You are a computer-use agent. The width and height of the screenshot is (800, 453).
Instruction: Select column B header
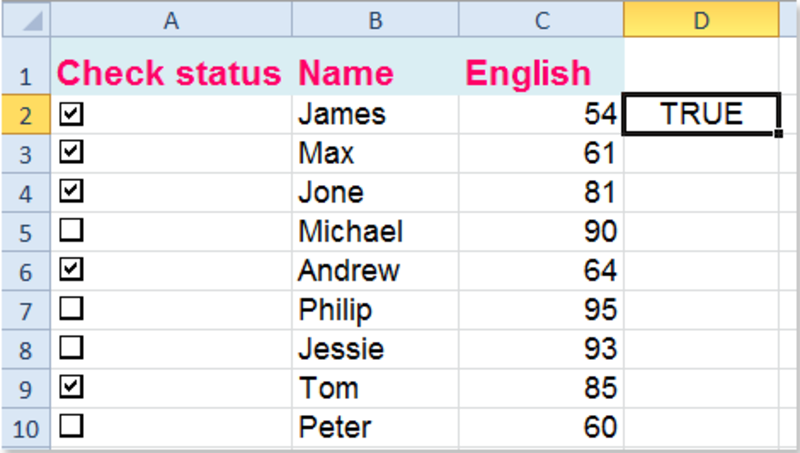(x=375, y=19)
